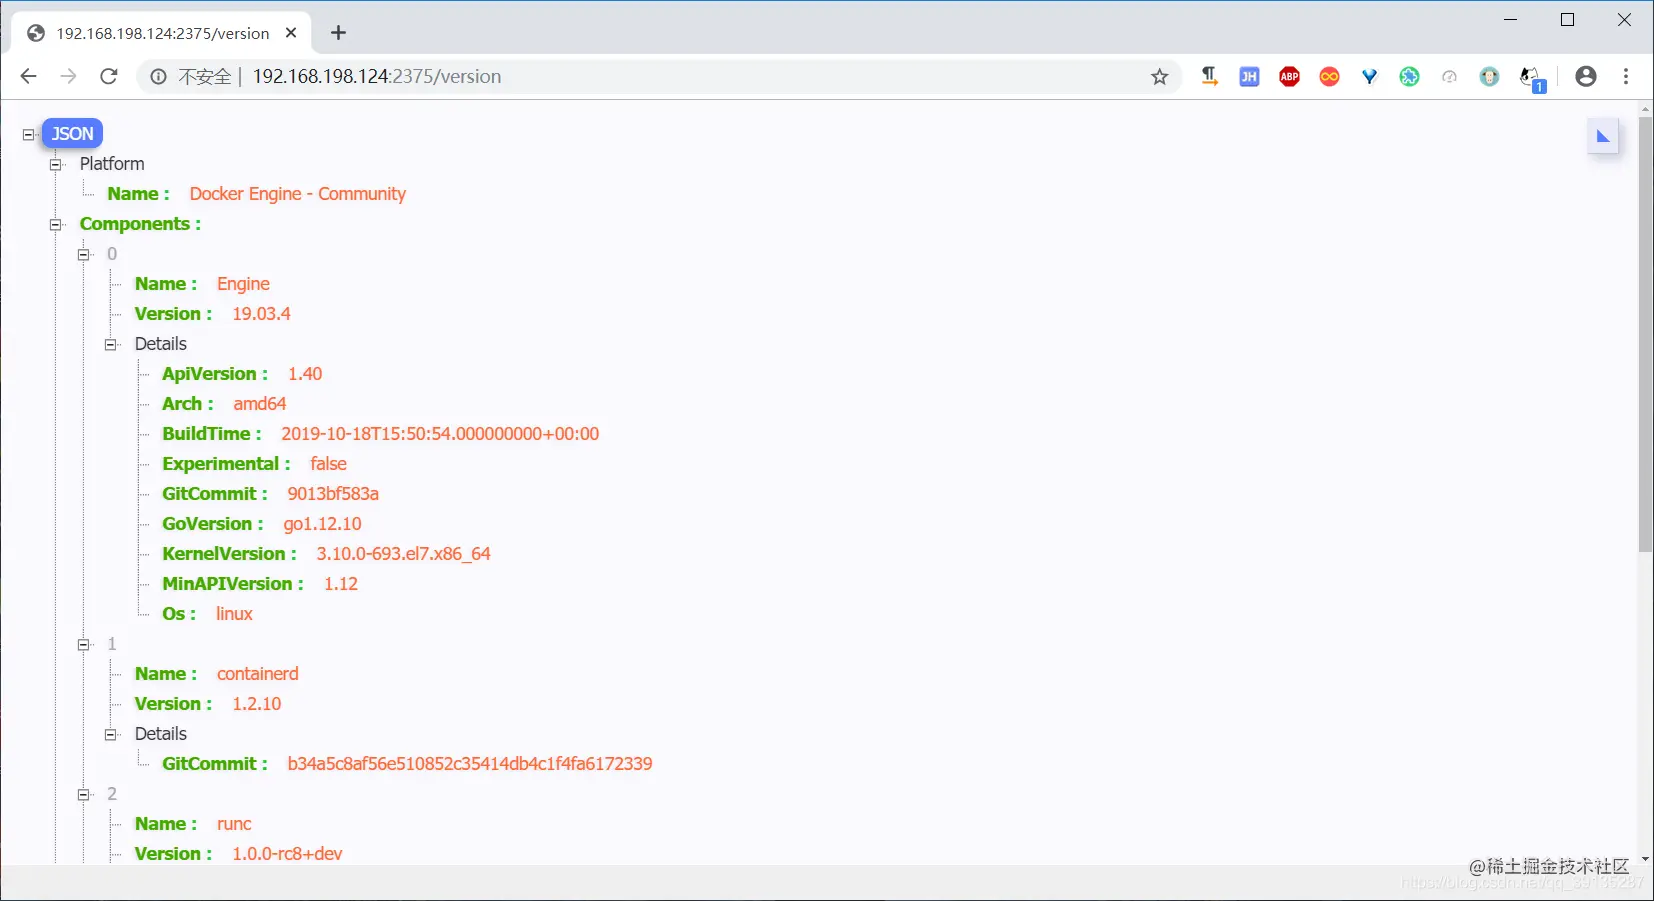Image resolution: width=1654 pixels, height=901 pixels.
Task: Go back to the previous page
Action: 28,77
